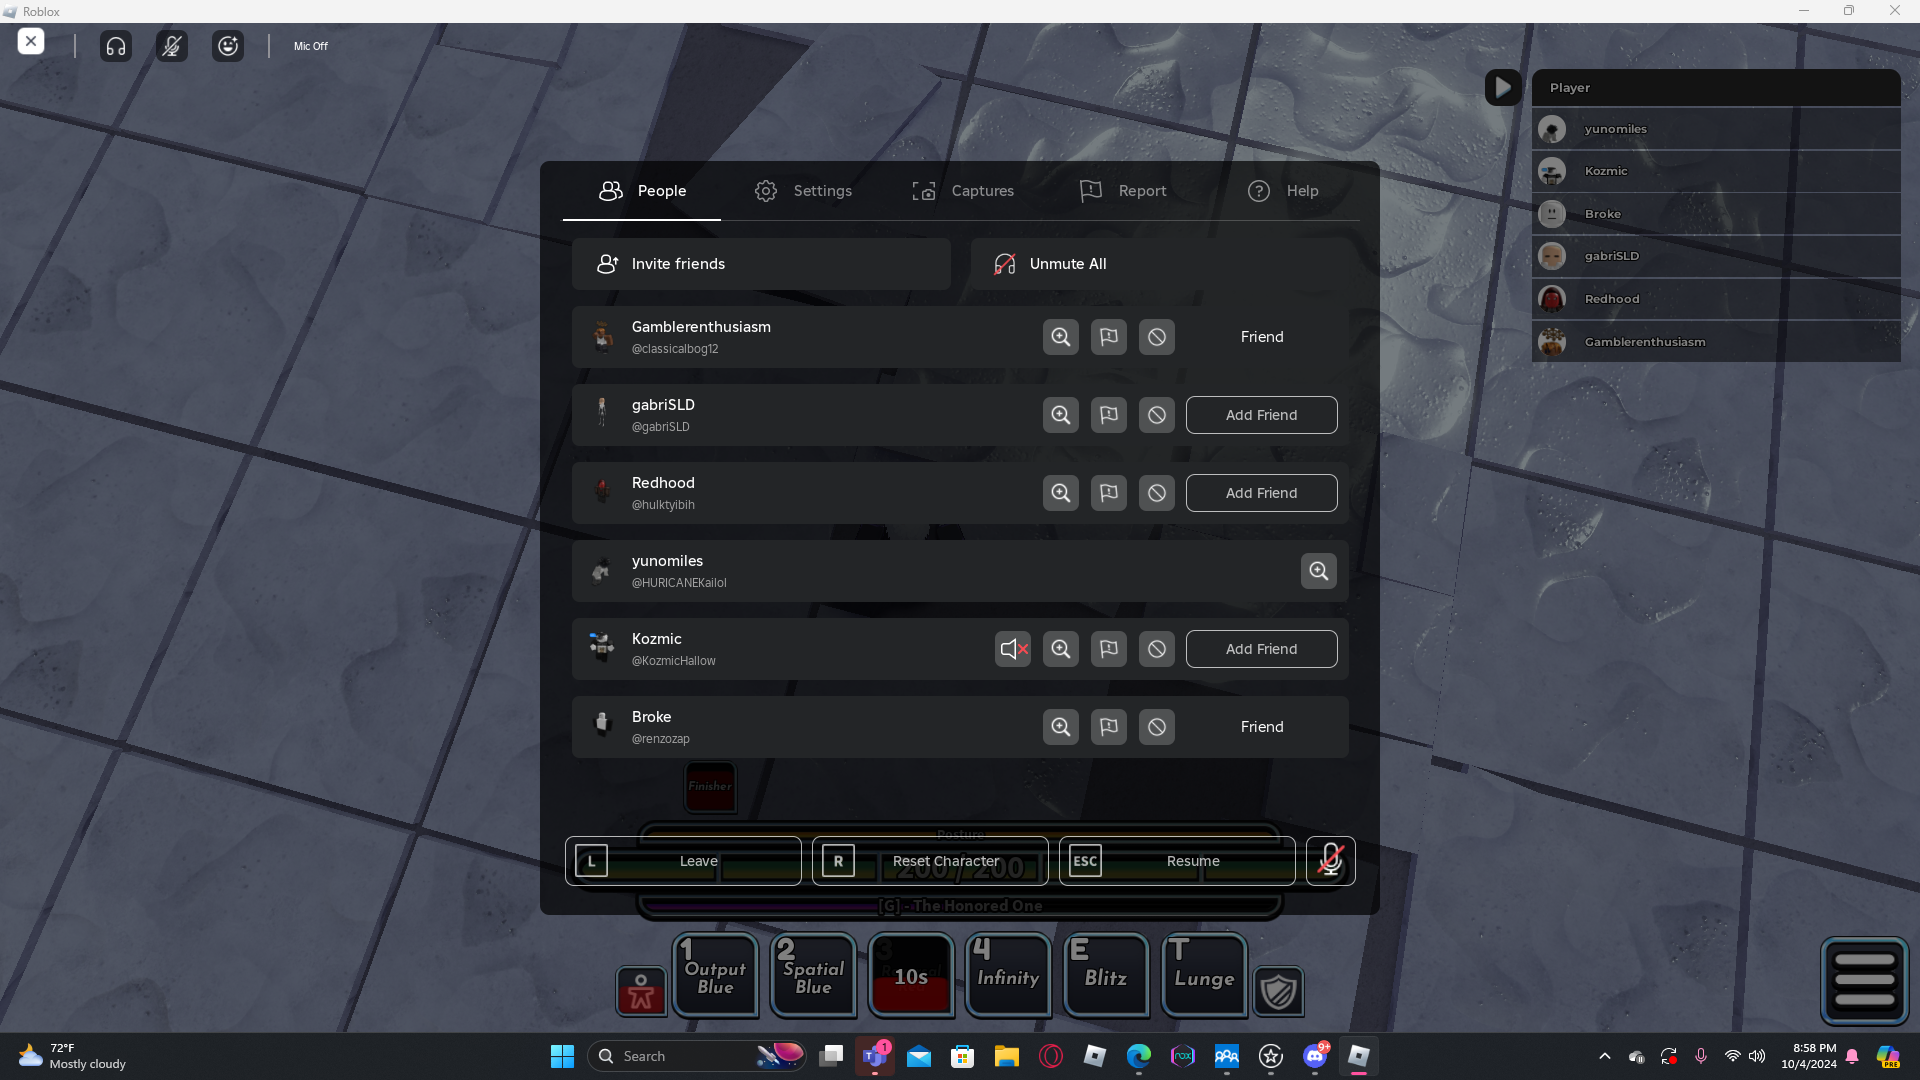Screen dimensions: 1920x1080
Task: Click the red character icon beside abilities
Action: coord(641,992)
